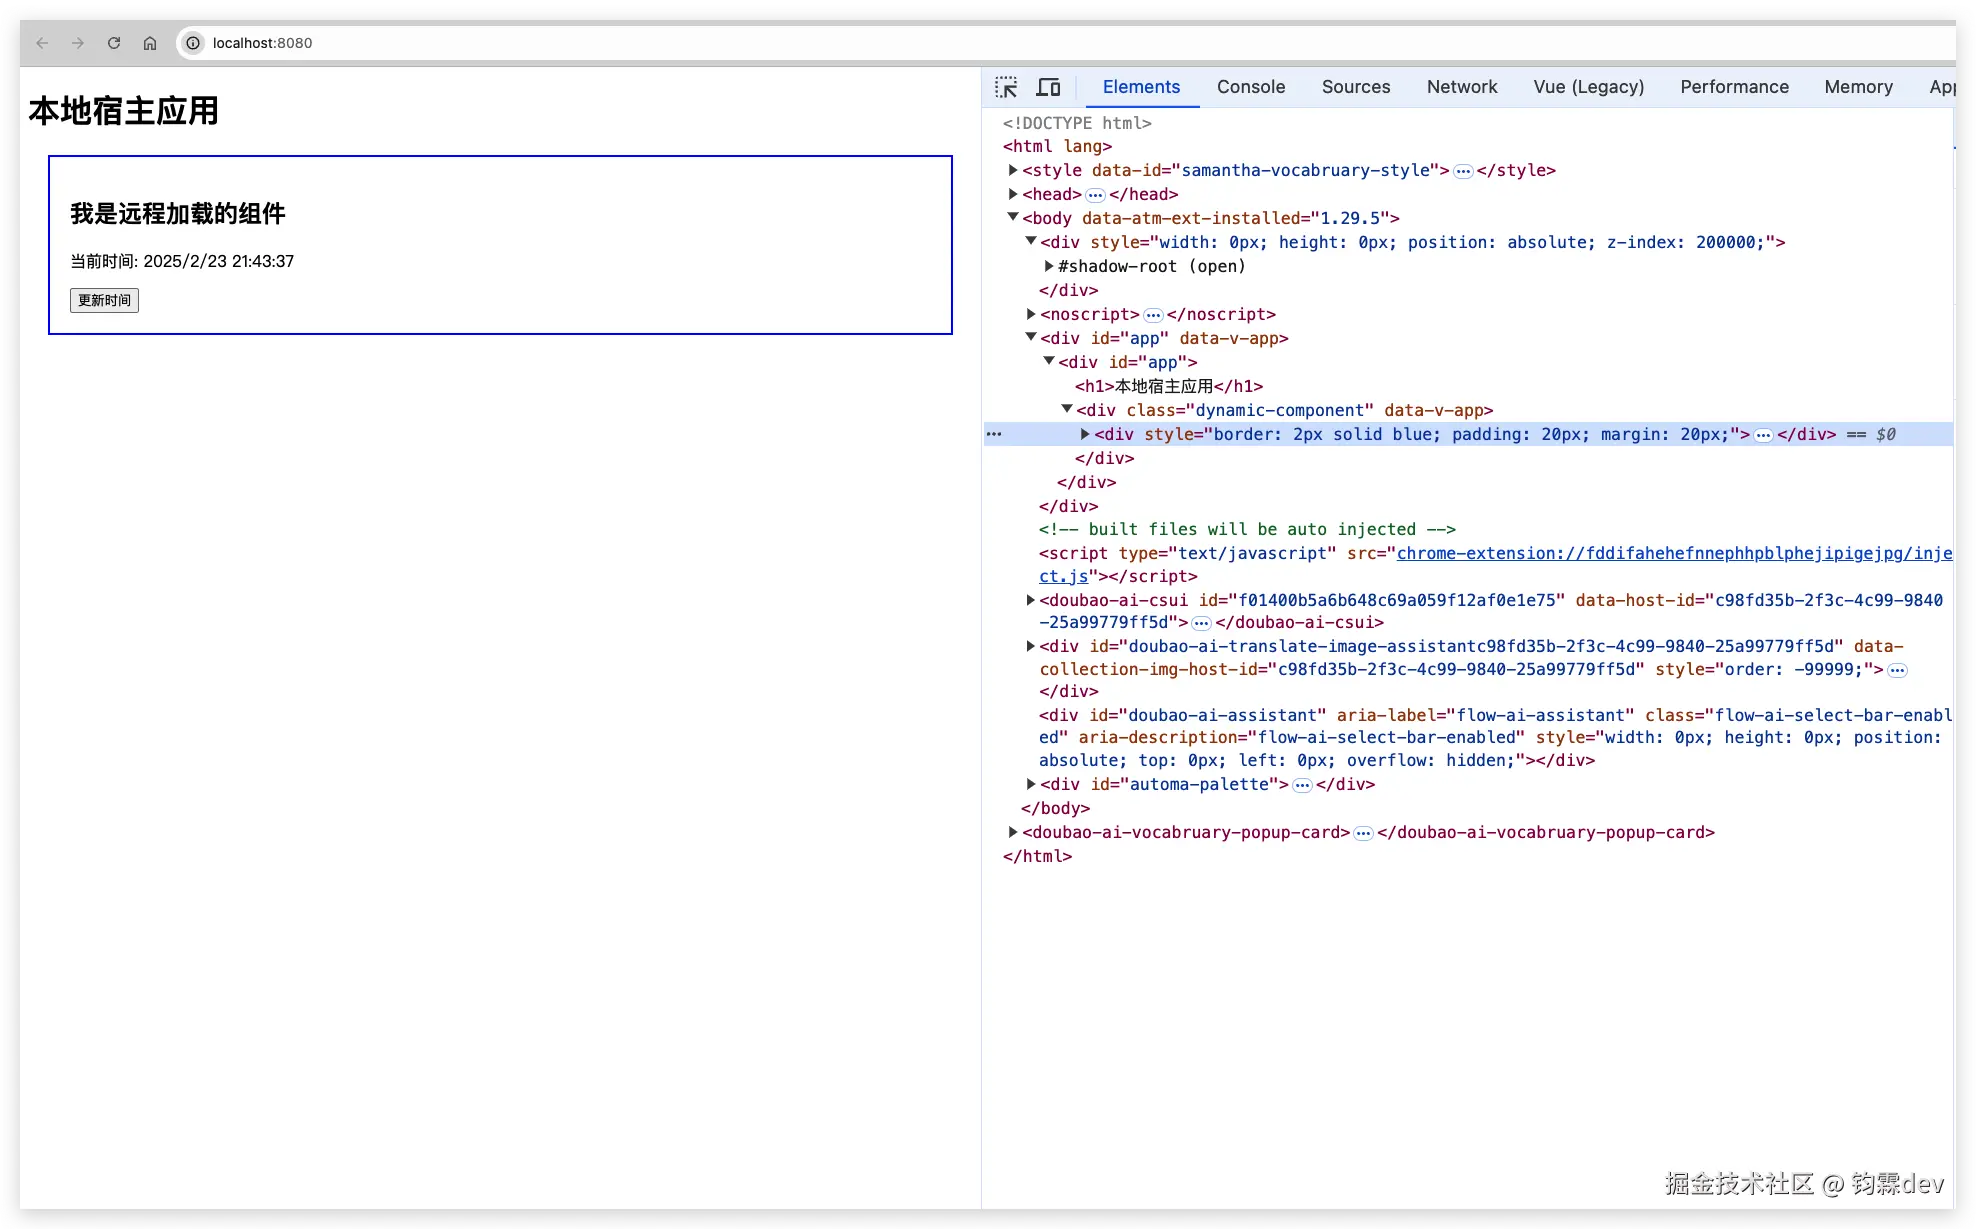The width and height of the screenshot is (1976, 1229).
Task: Click the localhost:8080 address field
Action: (x=262, y=43)
